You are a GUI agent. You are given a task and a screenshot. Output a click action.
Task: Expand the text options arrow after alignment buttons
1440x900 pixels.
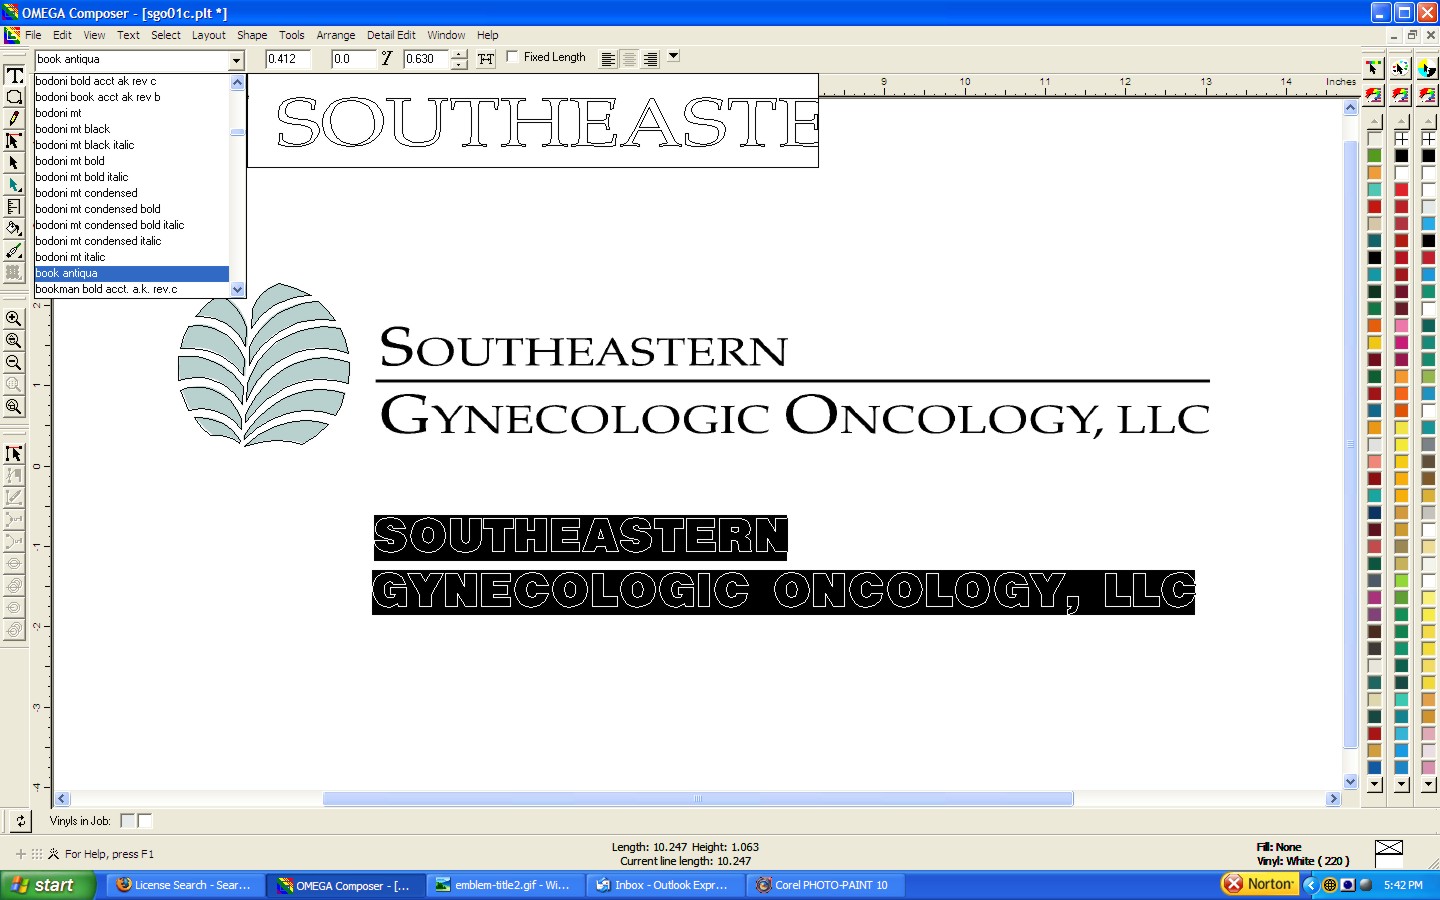674,57
